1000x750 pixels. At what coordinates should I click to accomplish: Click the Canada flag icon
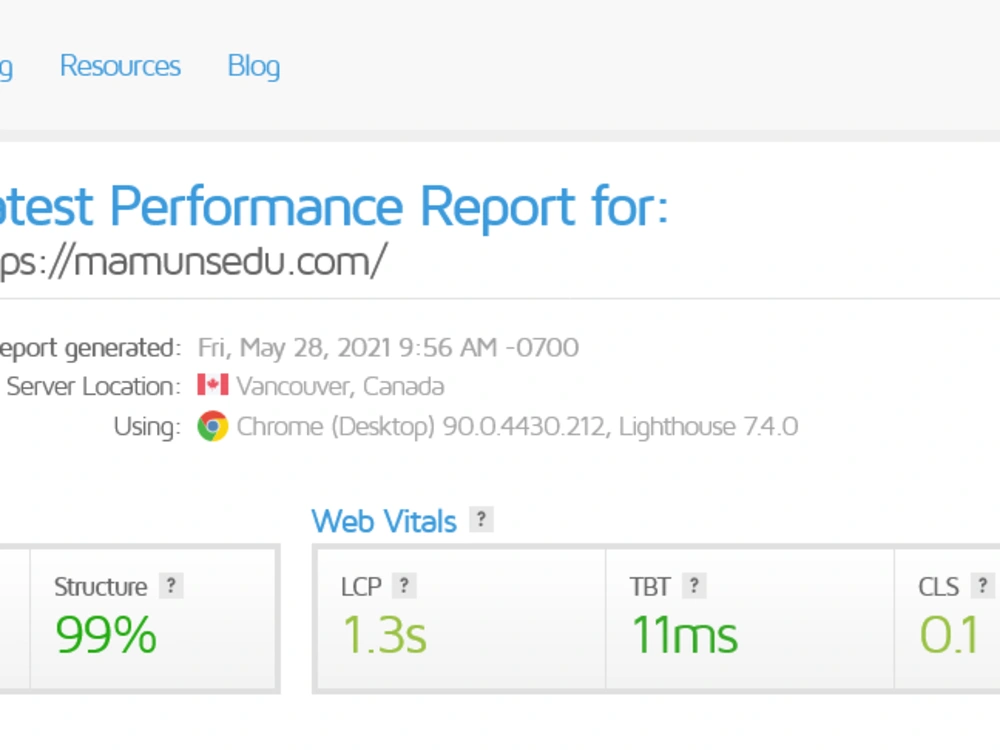(x=213, y=385)
